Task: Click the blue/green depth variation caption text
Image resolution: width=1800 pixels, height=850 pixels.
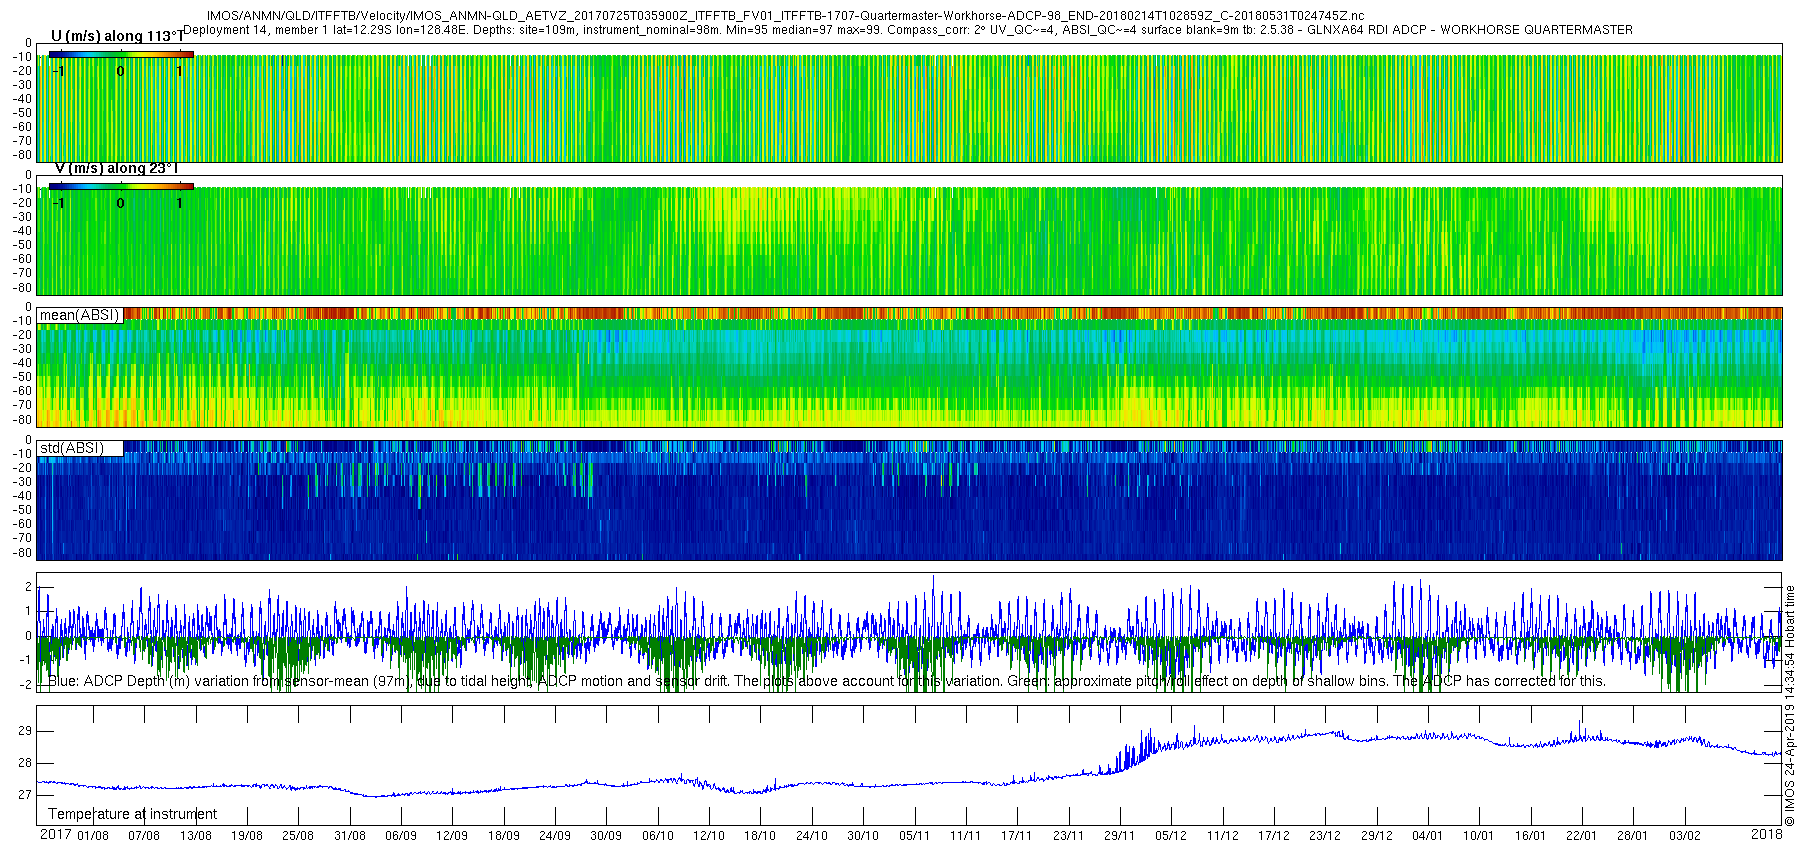Action: pyautogui.click(x=827, y=681)
